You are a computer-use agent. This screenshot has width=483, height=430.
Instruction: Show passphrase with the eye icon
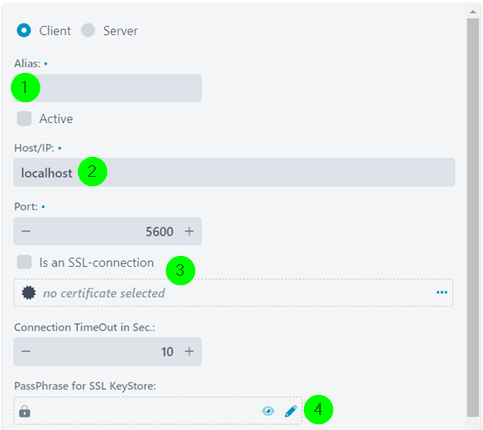268,411
